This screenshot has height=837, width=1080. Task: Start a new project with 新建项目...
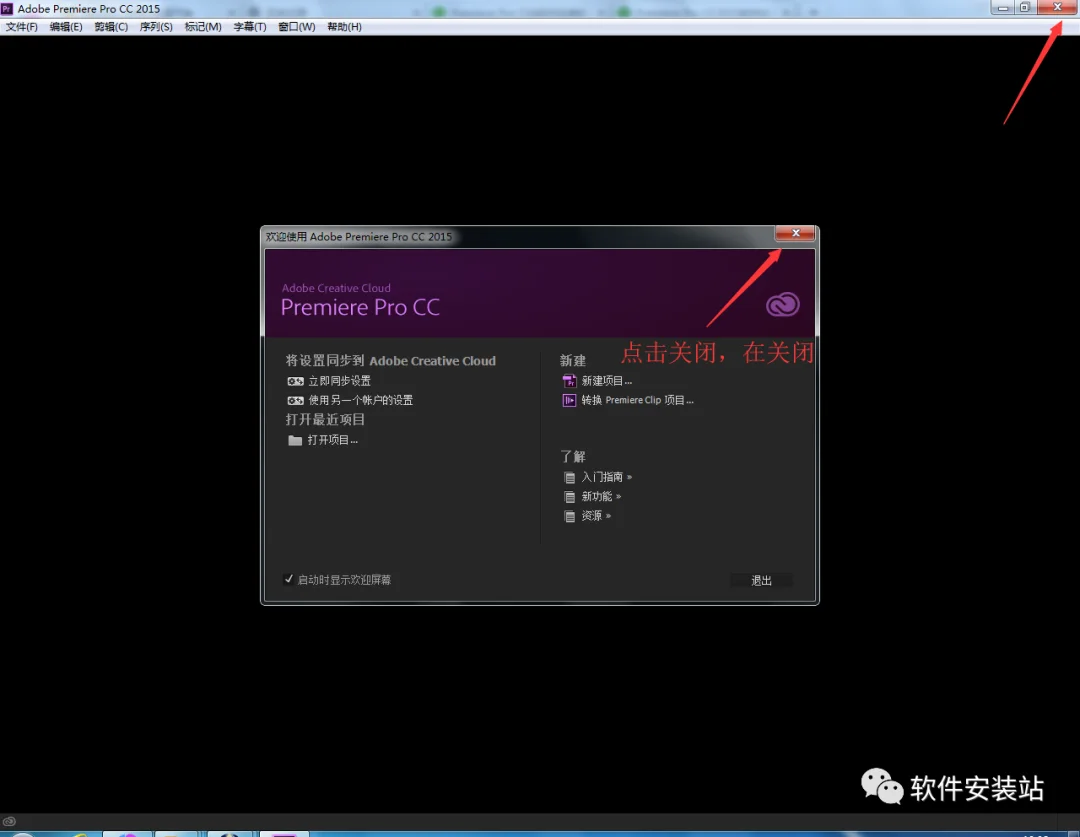(x=597, y=381)
